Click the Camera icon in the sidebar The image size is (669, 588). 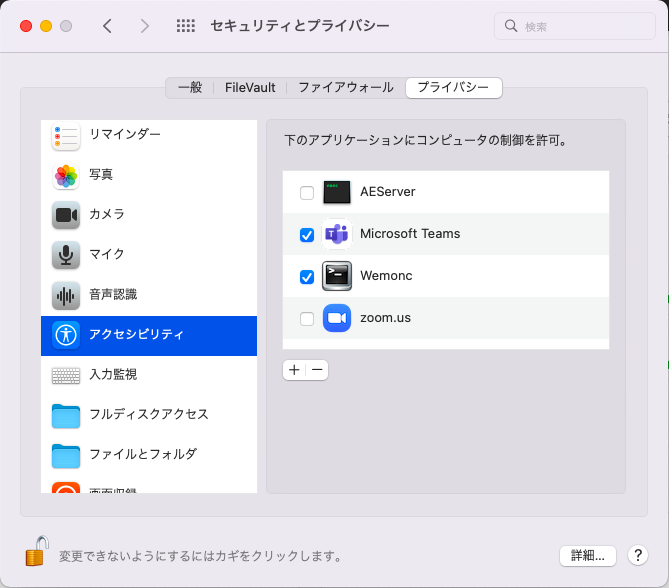pyautogui.click(x=66, y=215)
